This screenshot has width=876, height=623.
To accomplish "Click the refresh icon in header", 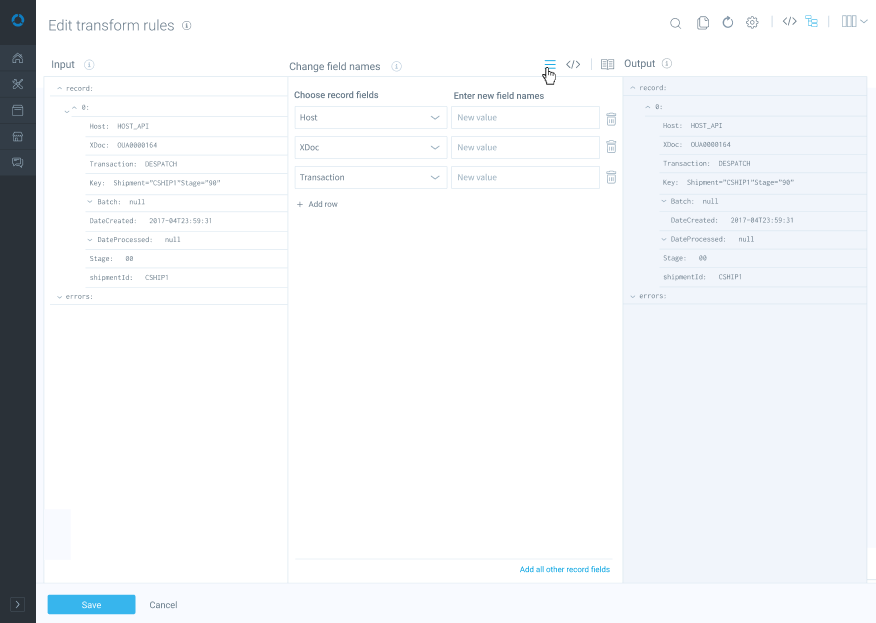I will point(728,23).
